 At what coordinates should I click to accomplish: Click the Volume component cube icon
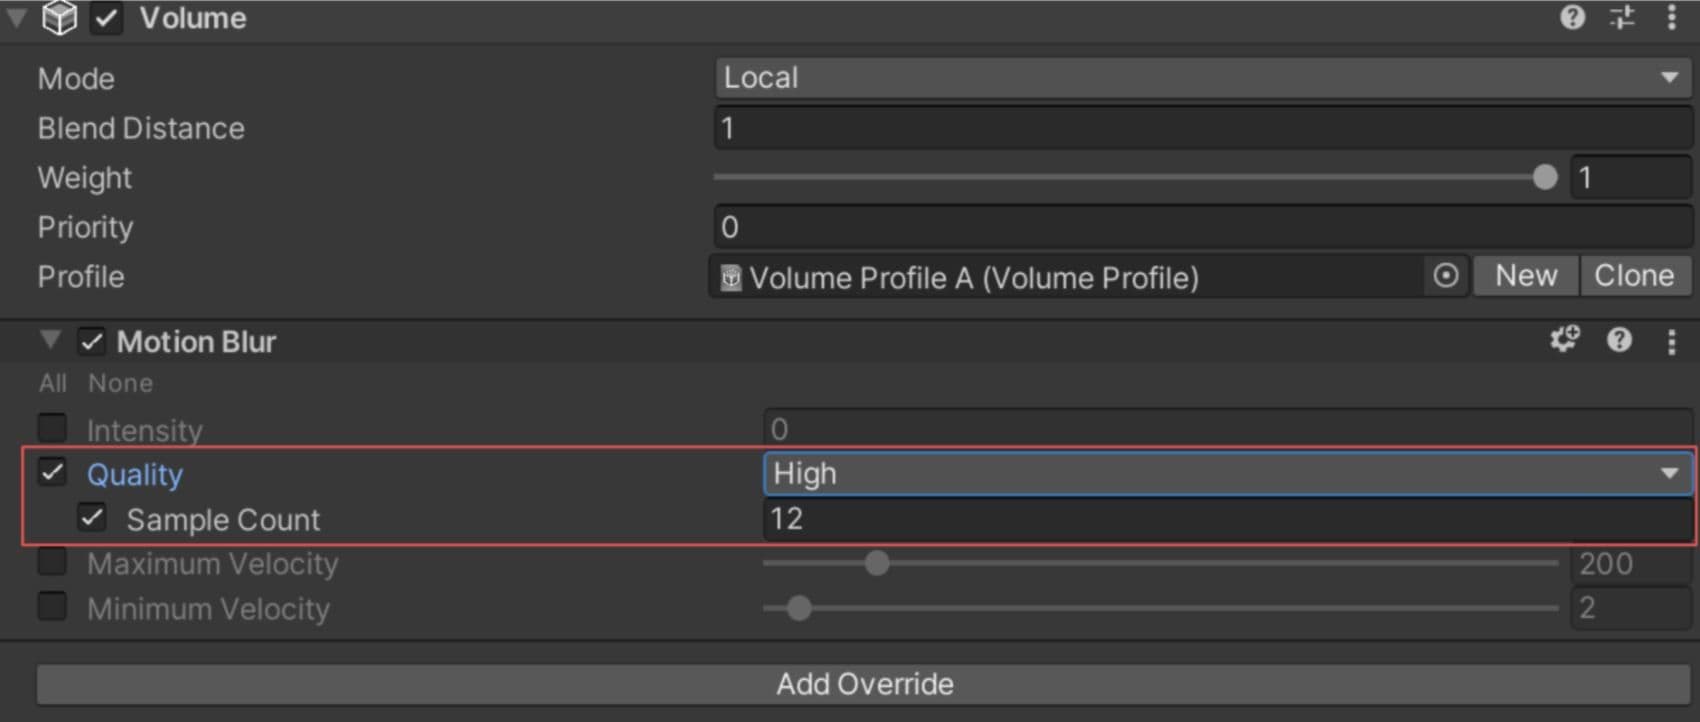(59, 18)
